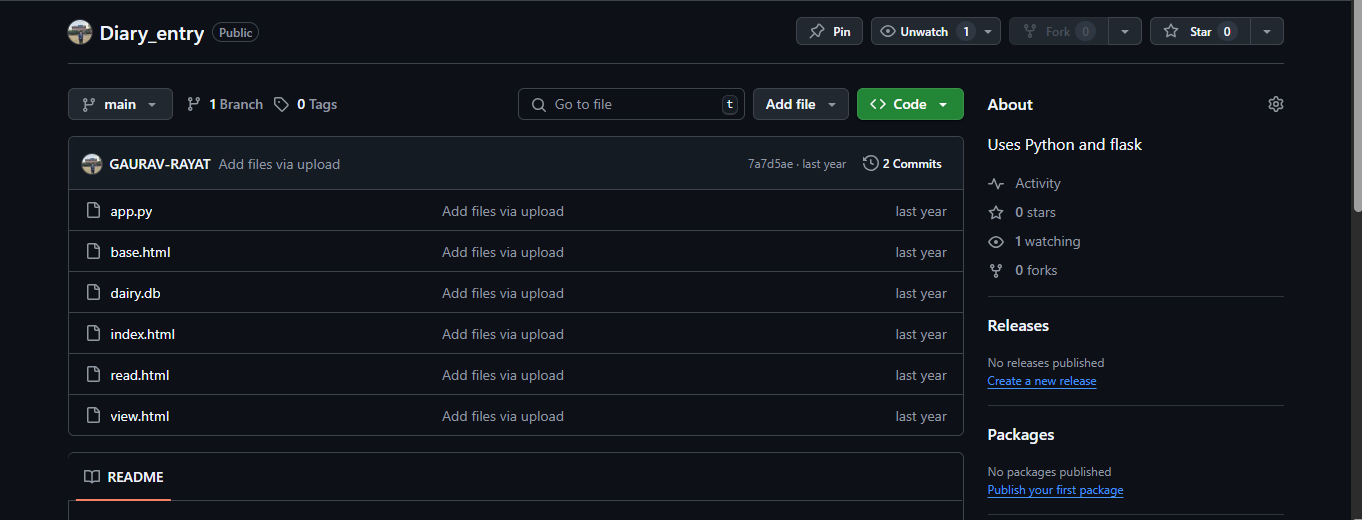Star the repository with the Star button
This screenshot has height=520, width=1362.
[1200, 31]
